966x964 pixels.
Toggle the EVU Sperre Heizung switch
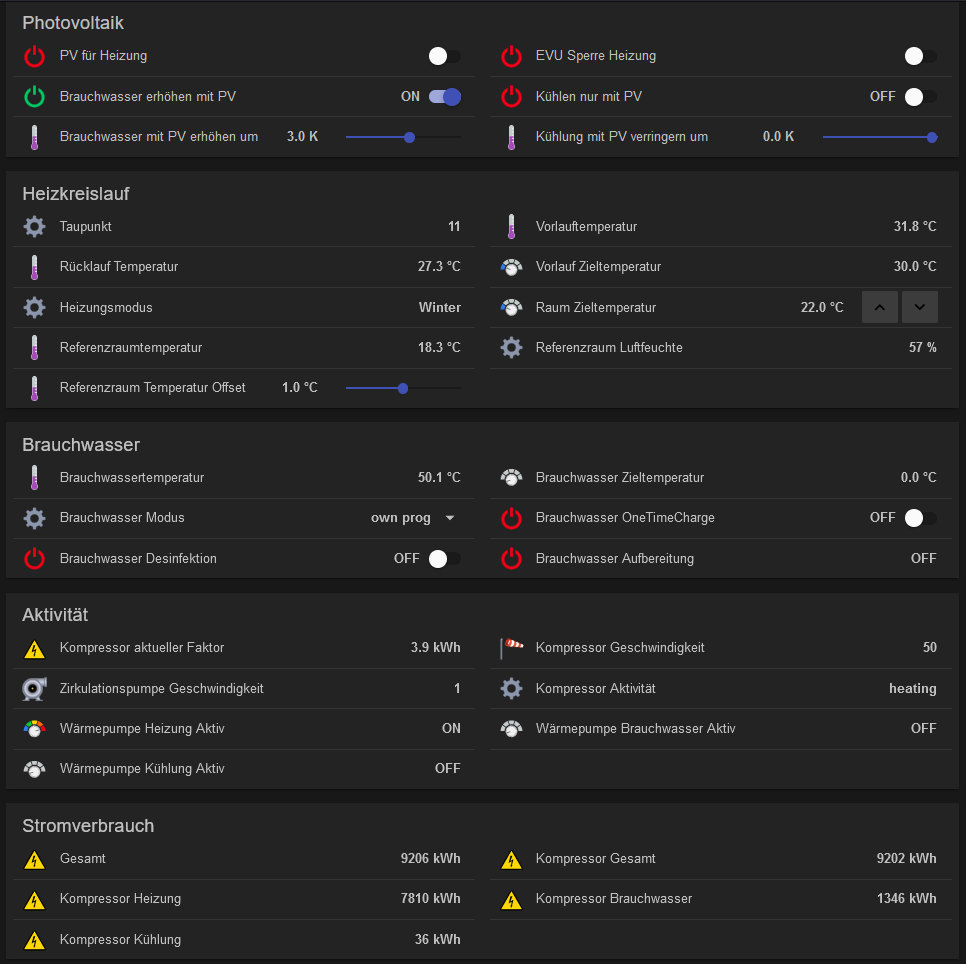[x=919, y=56]
